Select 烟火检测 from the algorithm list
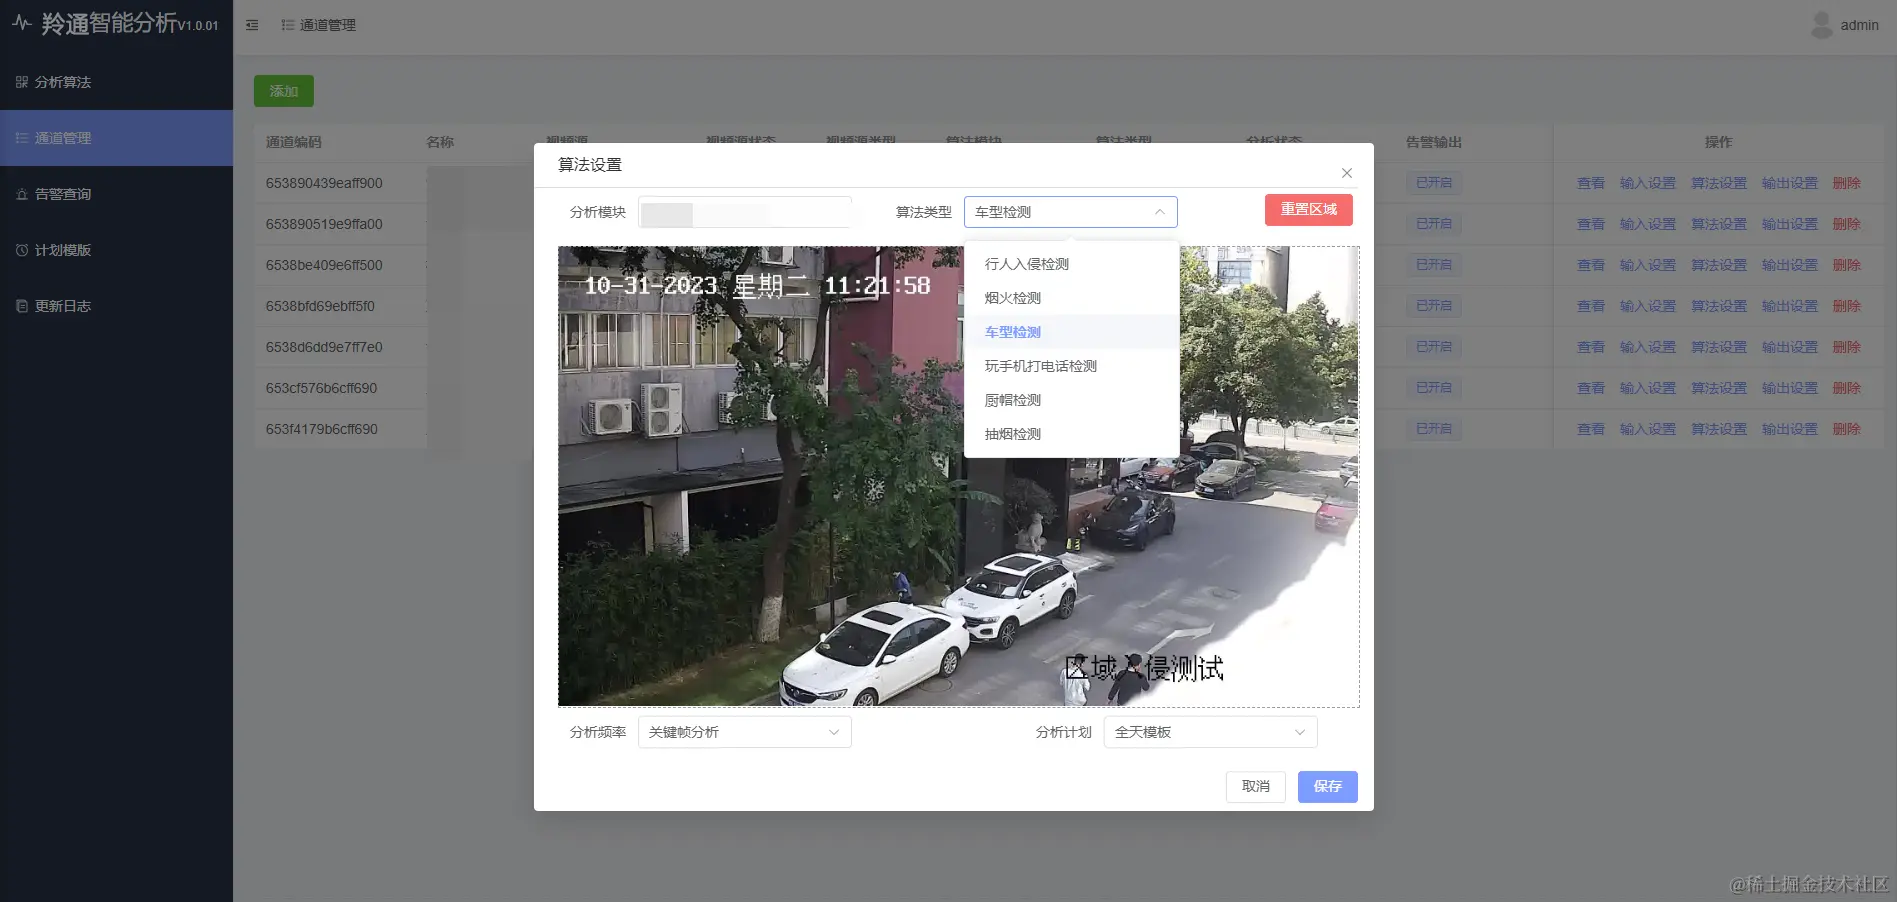Viewport: 1897px width, 902px height. click(x=1011, y=297)
